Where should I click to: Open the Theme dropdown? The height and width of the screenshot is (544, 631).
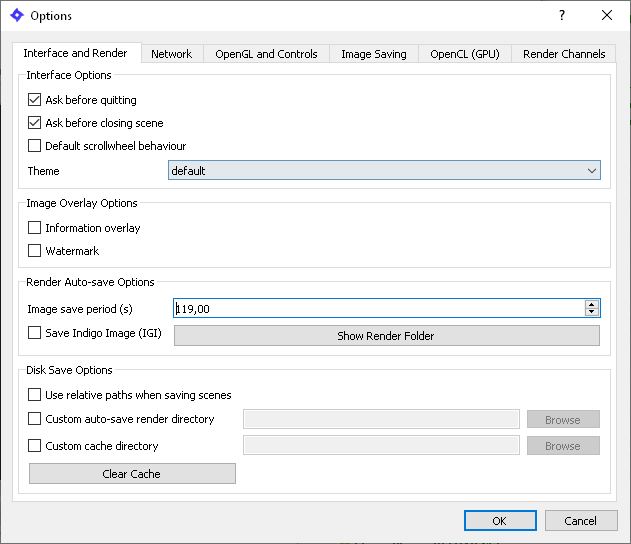point(384,171)
